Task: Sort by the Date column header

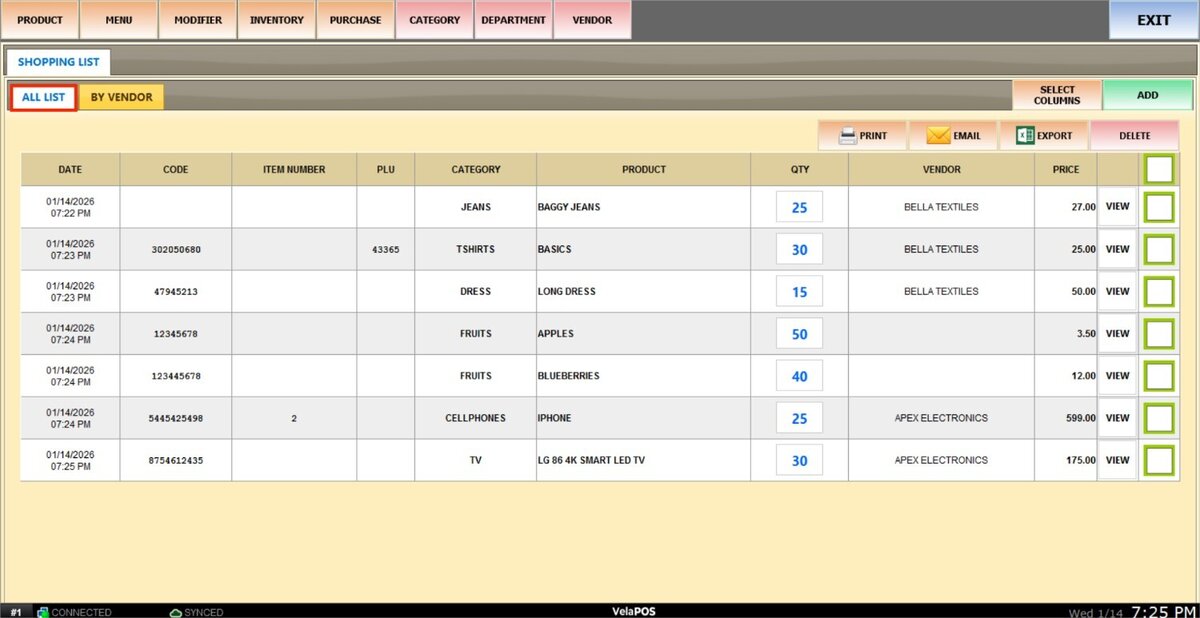Action: click(x=70, y=169)
